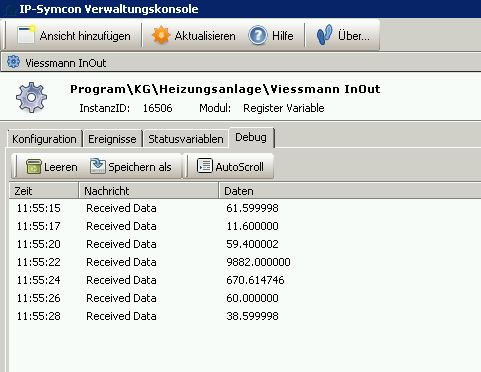
Task: Click data value 38.599998
Action: click(252, 316)
